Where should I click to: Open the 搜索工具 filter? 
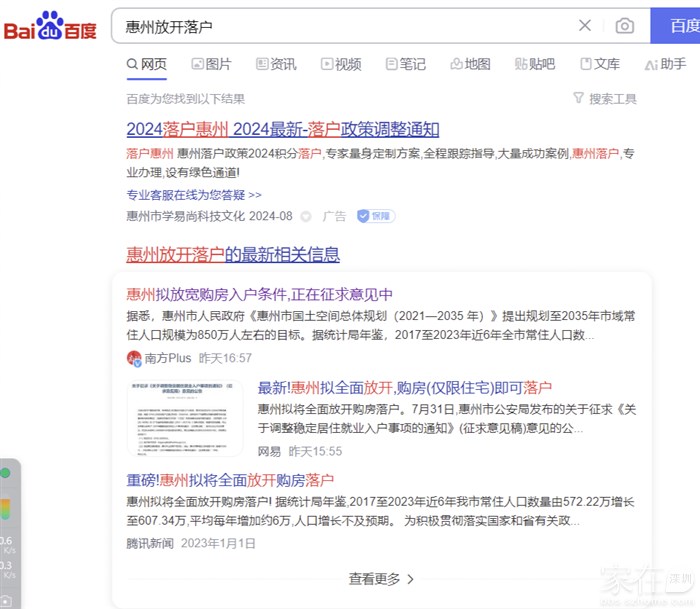605,98
